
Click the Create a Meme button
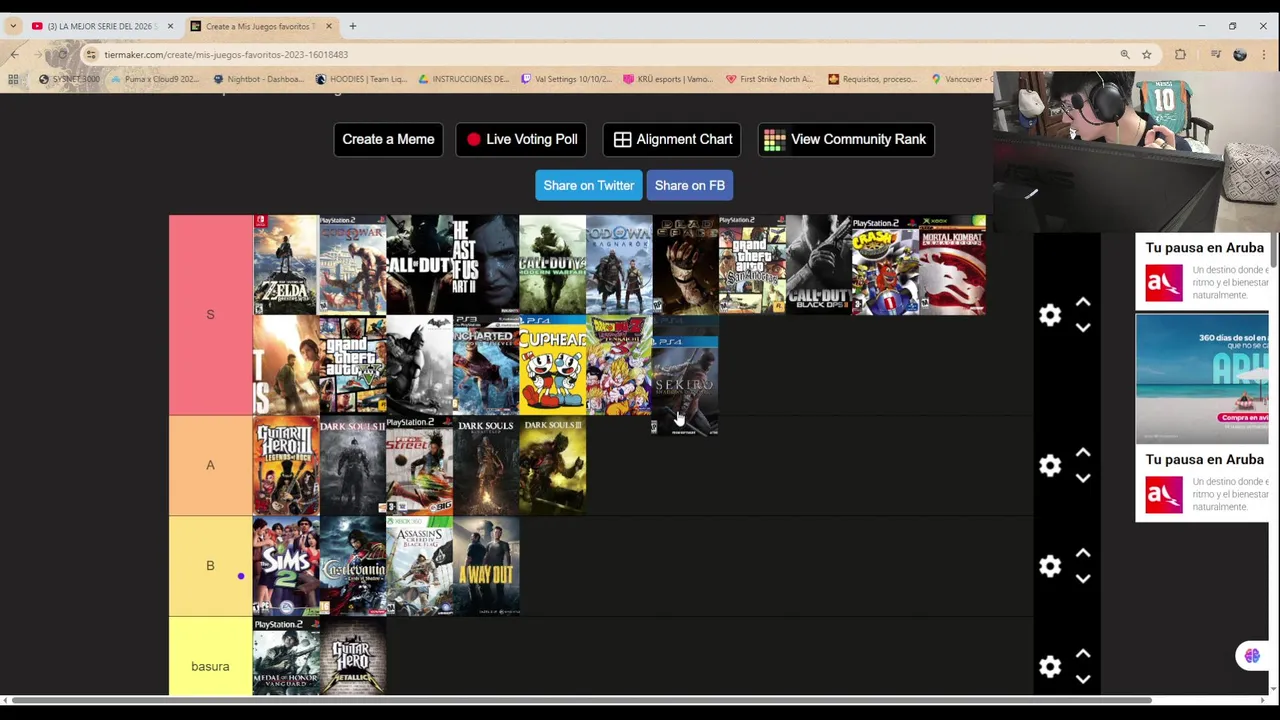[388, 139]
